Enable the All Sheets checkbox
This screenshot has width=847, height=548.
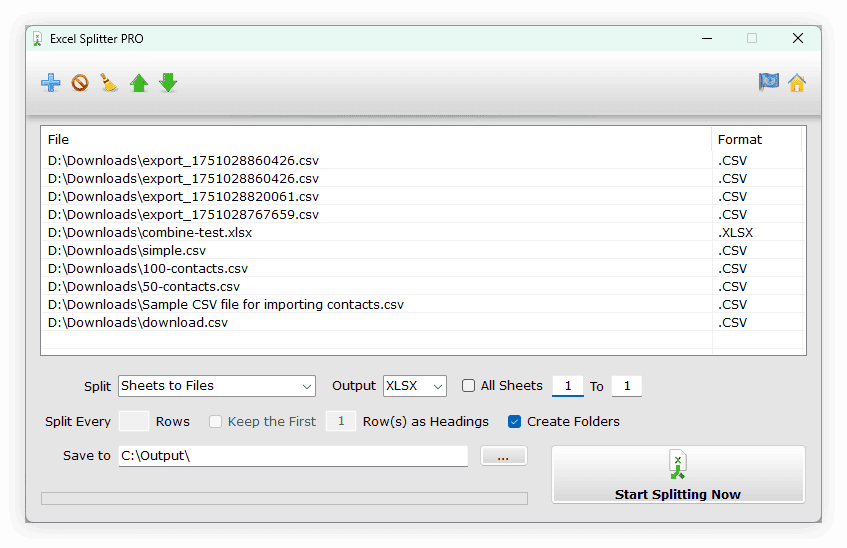[468, 385]
